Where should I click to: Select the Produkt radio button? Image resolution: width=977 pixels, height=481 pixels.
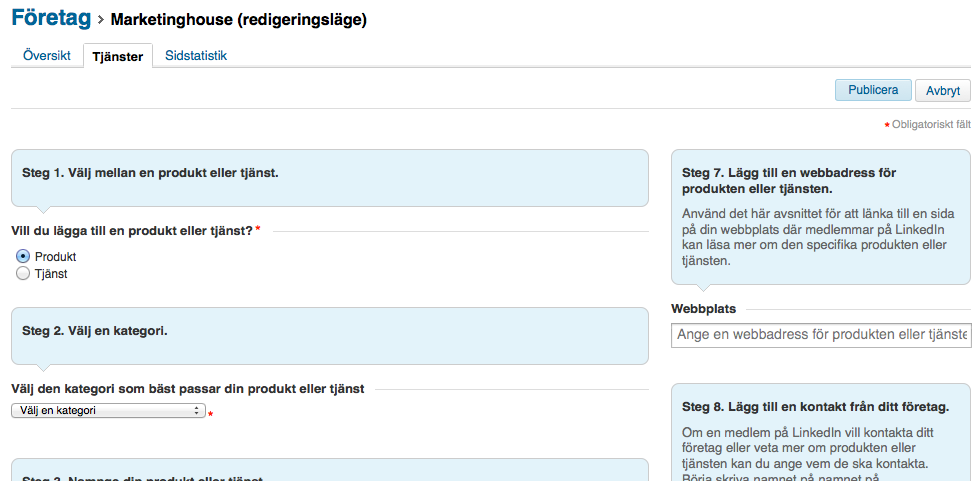click(22, 256)
